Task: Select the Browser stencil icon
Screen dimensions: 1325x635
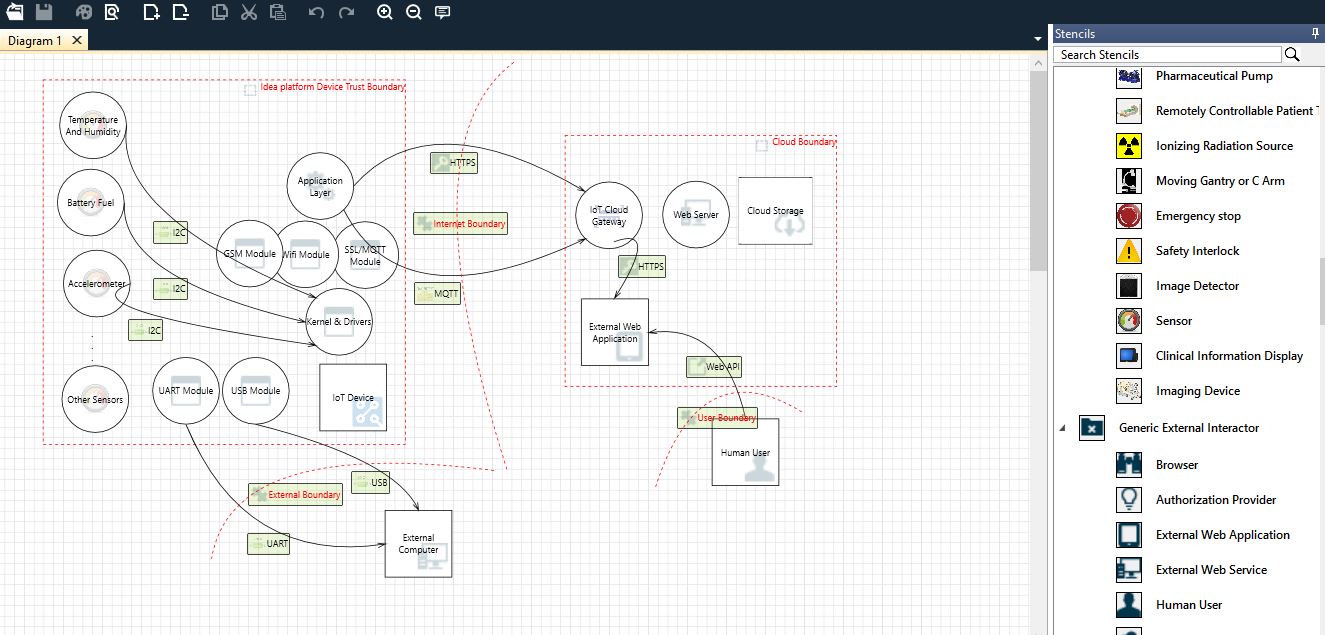Action: [1129, 465]
